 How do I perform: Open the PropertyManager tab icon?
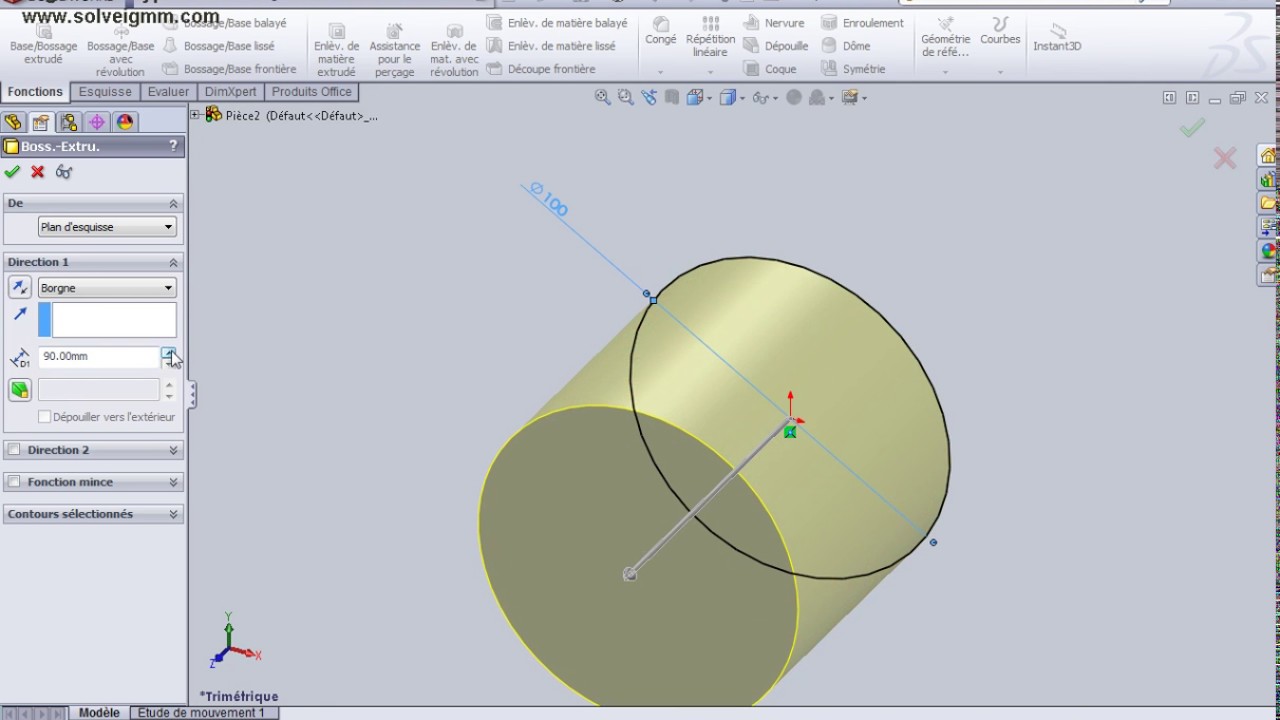tap(41, 122)
